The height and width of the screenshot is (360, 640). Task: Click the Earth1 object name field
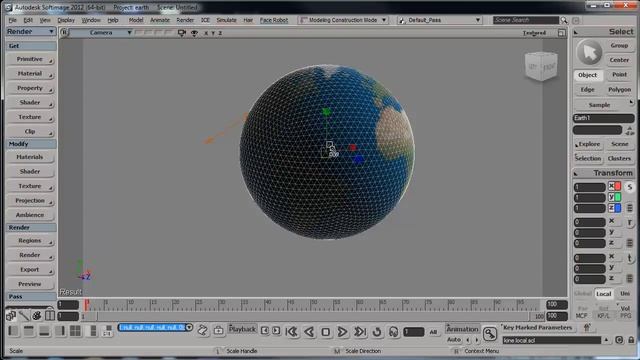pyautogui.click(x=603, y=118)
